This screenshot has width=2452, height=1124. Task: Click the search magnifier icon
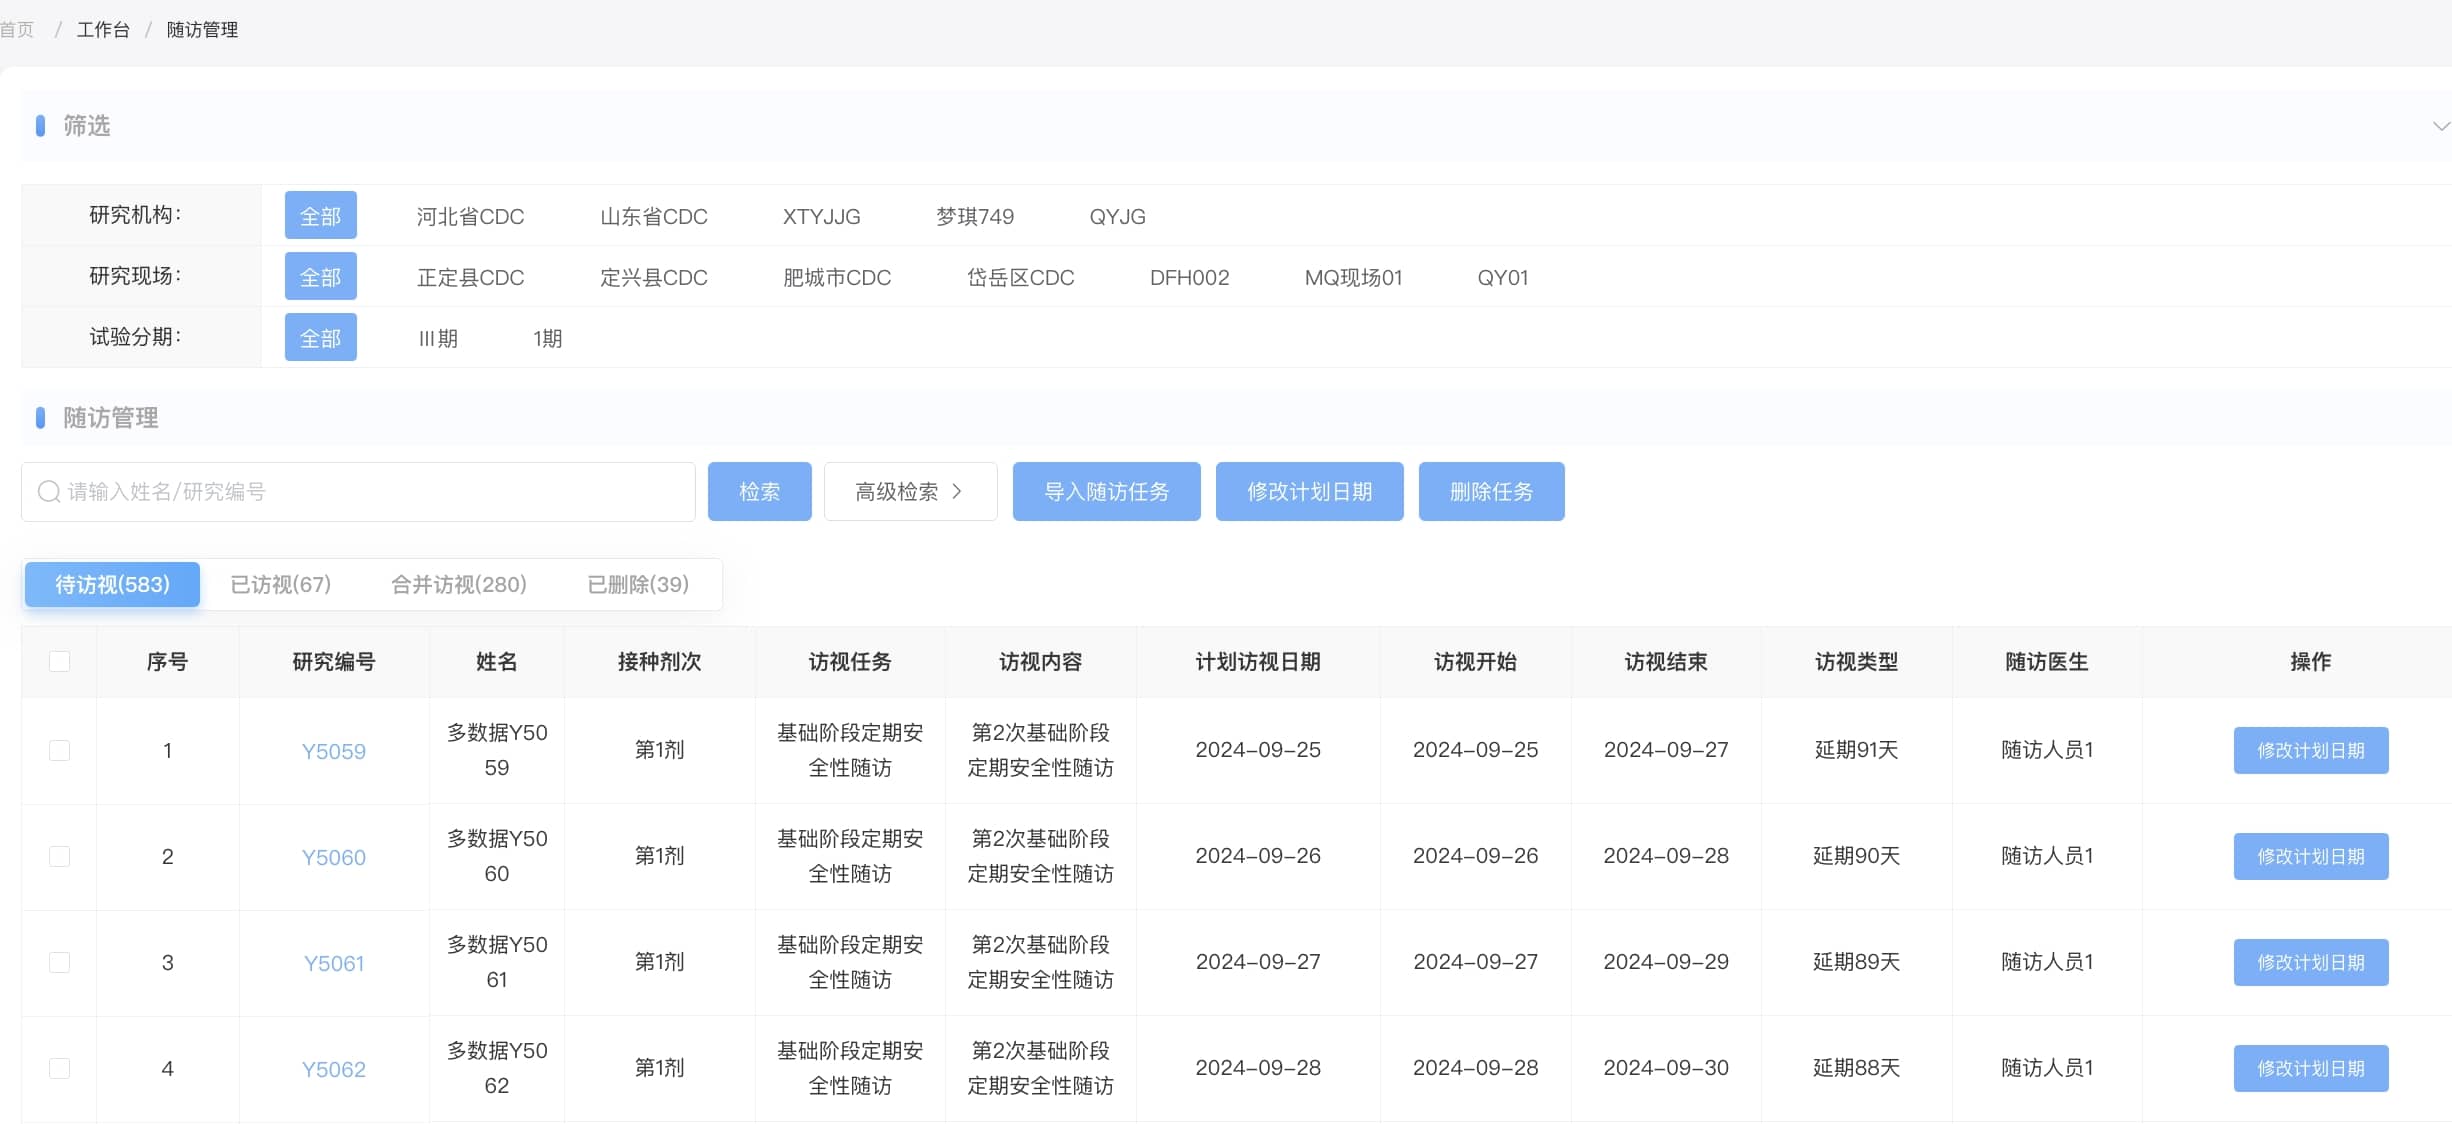point(49,492)
